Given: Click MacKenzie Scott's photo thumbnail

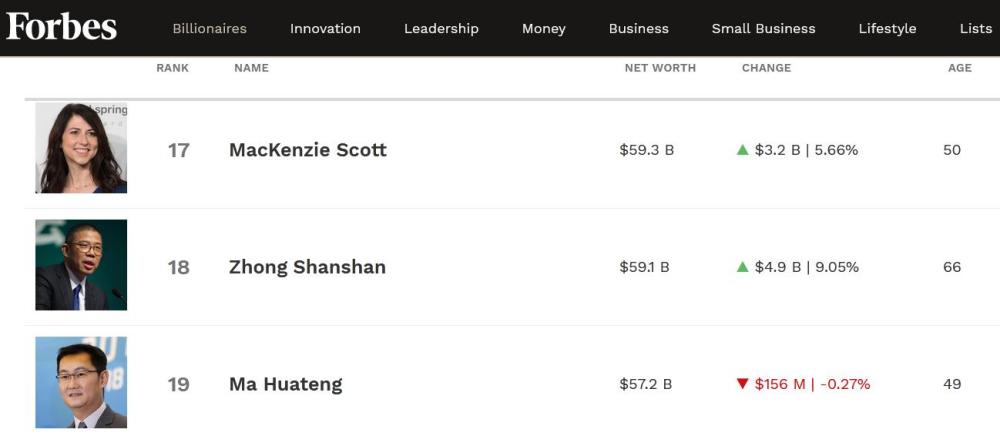Looking at the screenshot, I should click(x=81, y=148).
